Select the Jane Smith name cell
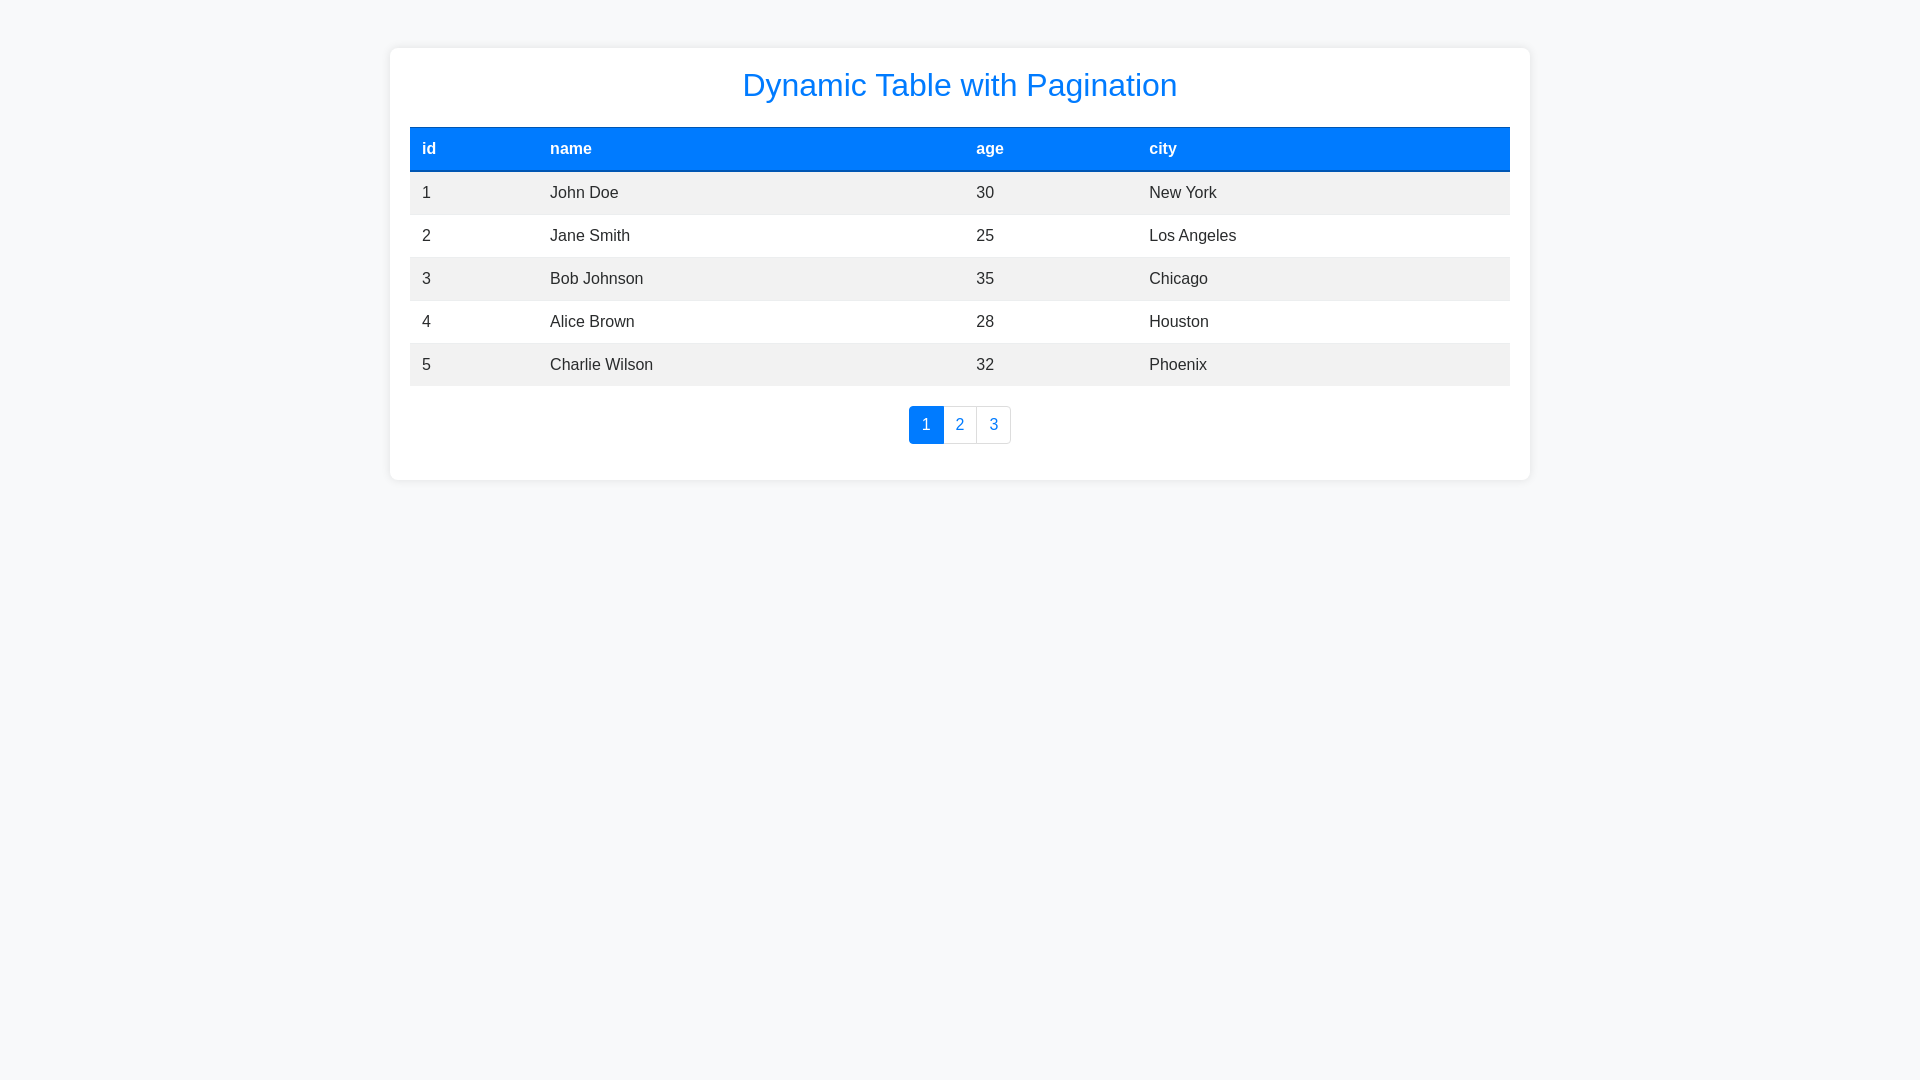Image resolution: width=1920 pixels, height=1080 pixels. [x=751, y=236]
